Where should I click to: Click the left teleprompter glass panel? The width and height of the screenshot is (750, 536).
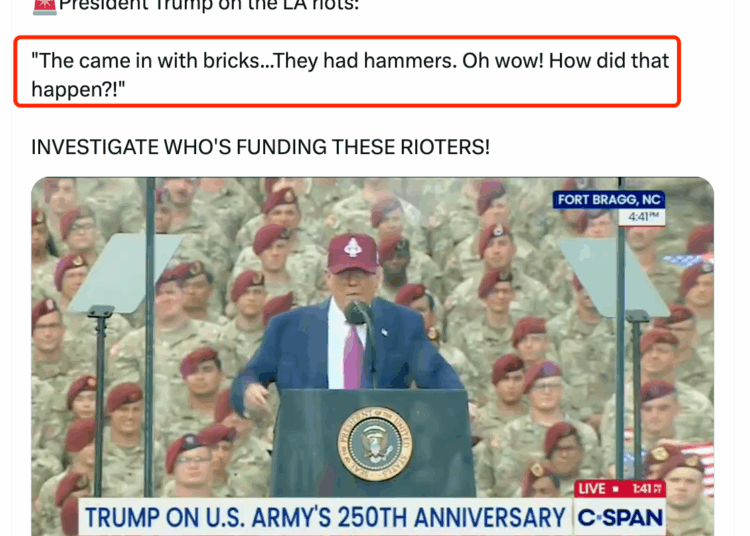124,273
